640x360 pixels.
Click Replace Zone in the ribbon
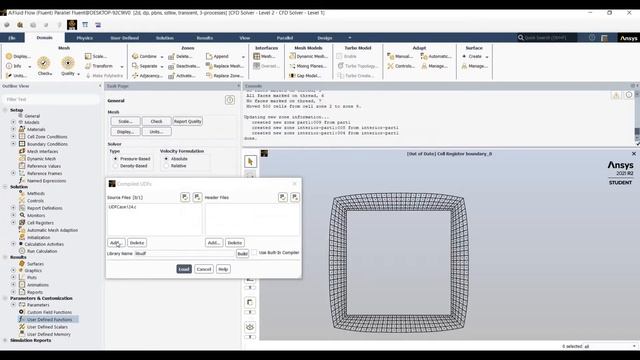click(224, 76)
